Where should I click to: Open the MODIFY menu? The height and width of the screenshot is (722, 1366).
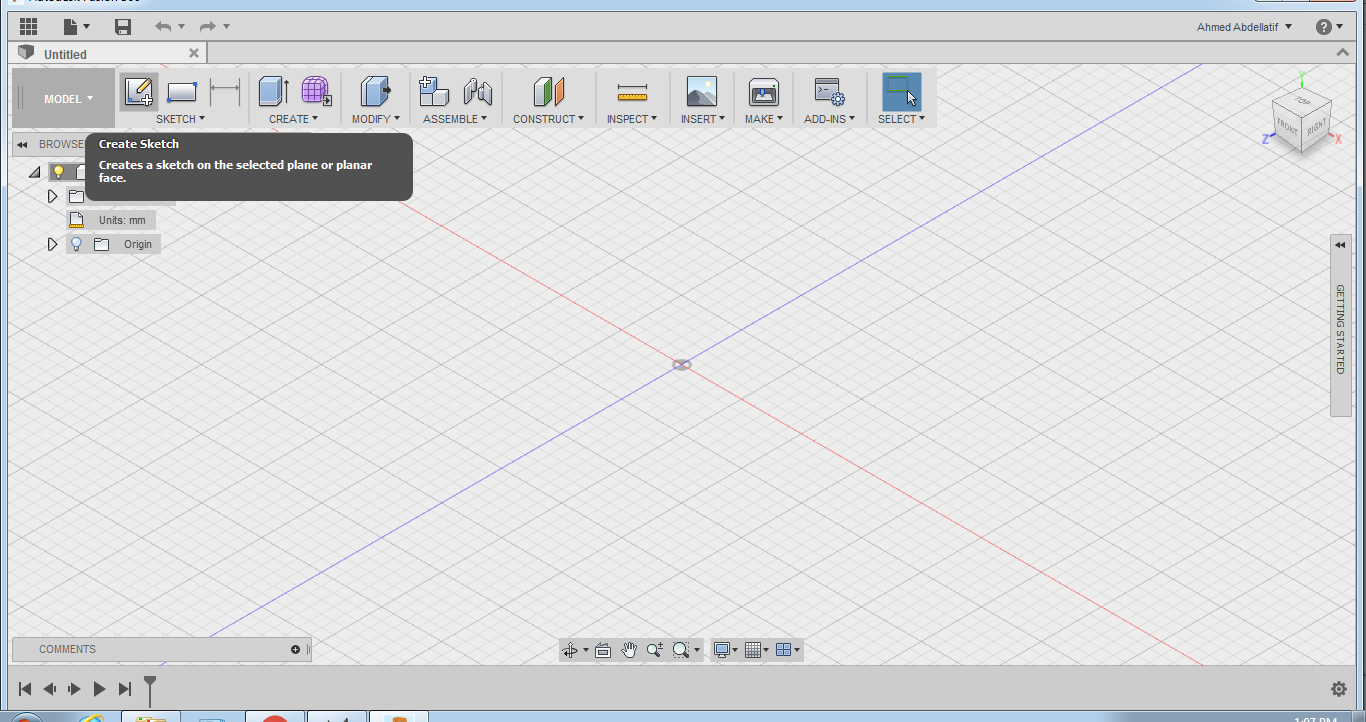click(375, 119)
